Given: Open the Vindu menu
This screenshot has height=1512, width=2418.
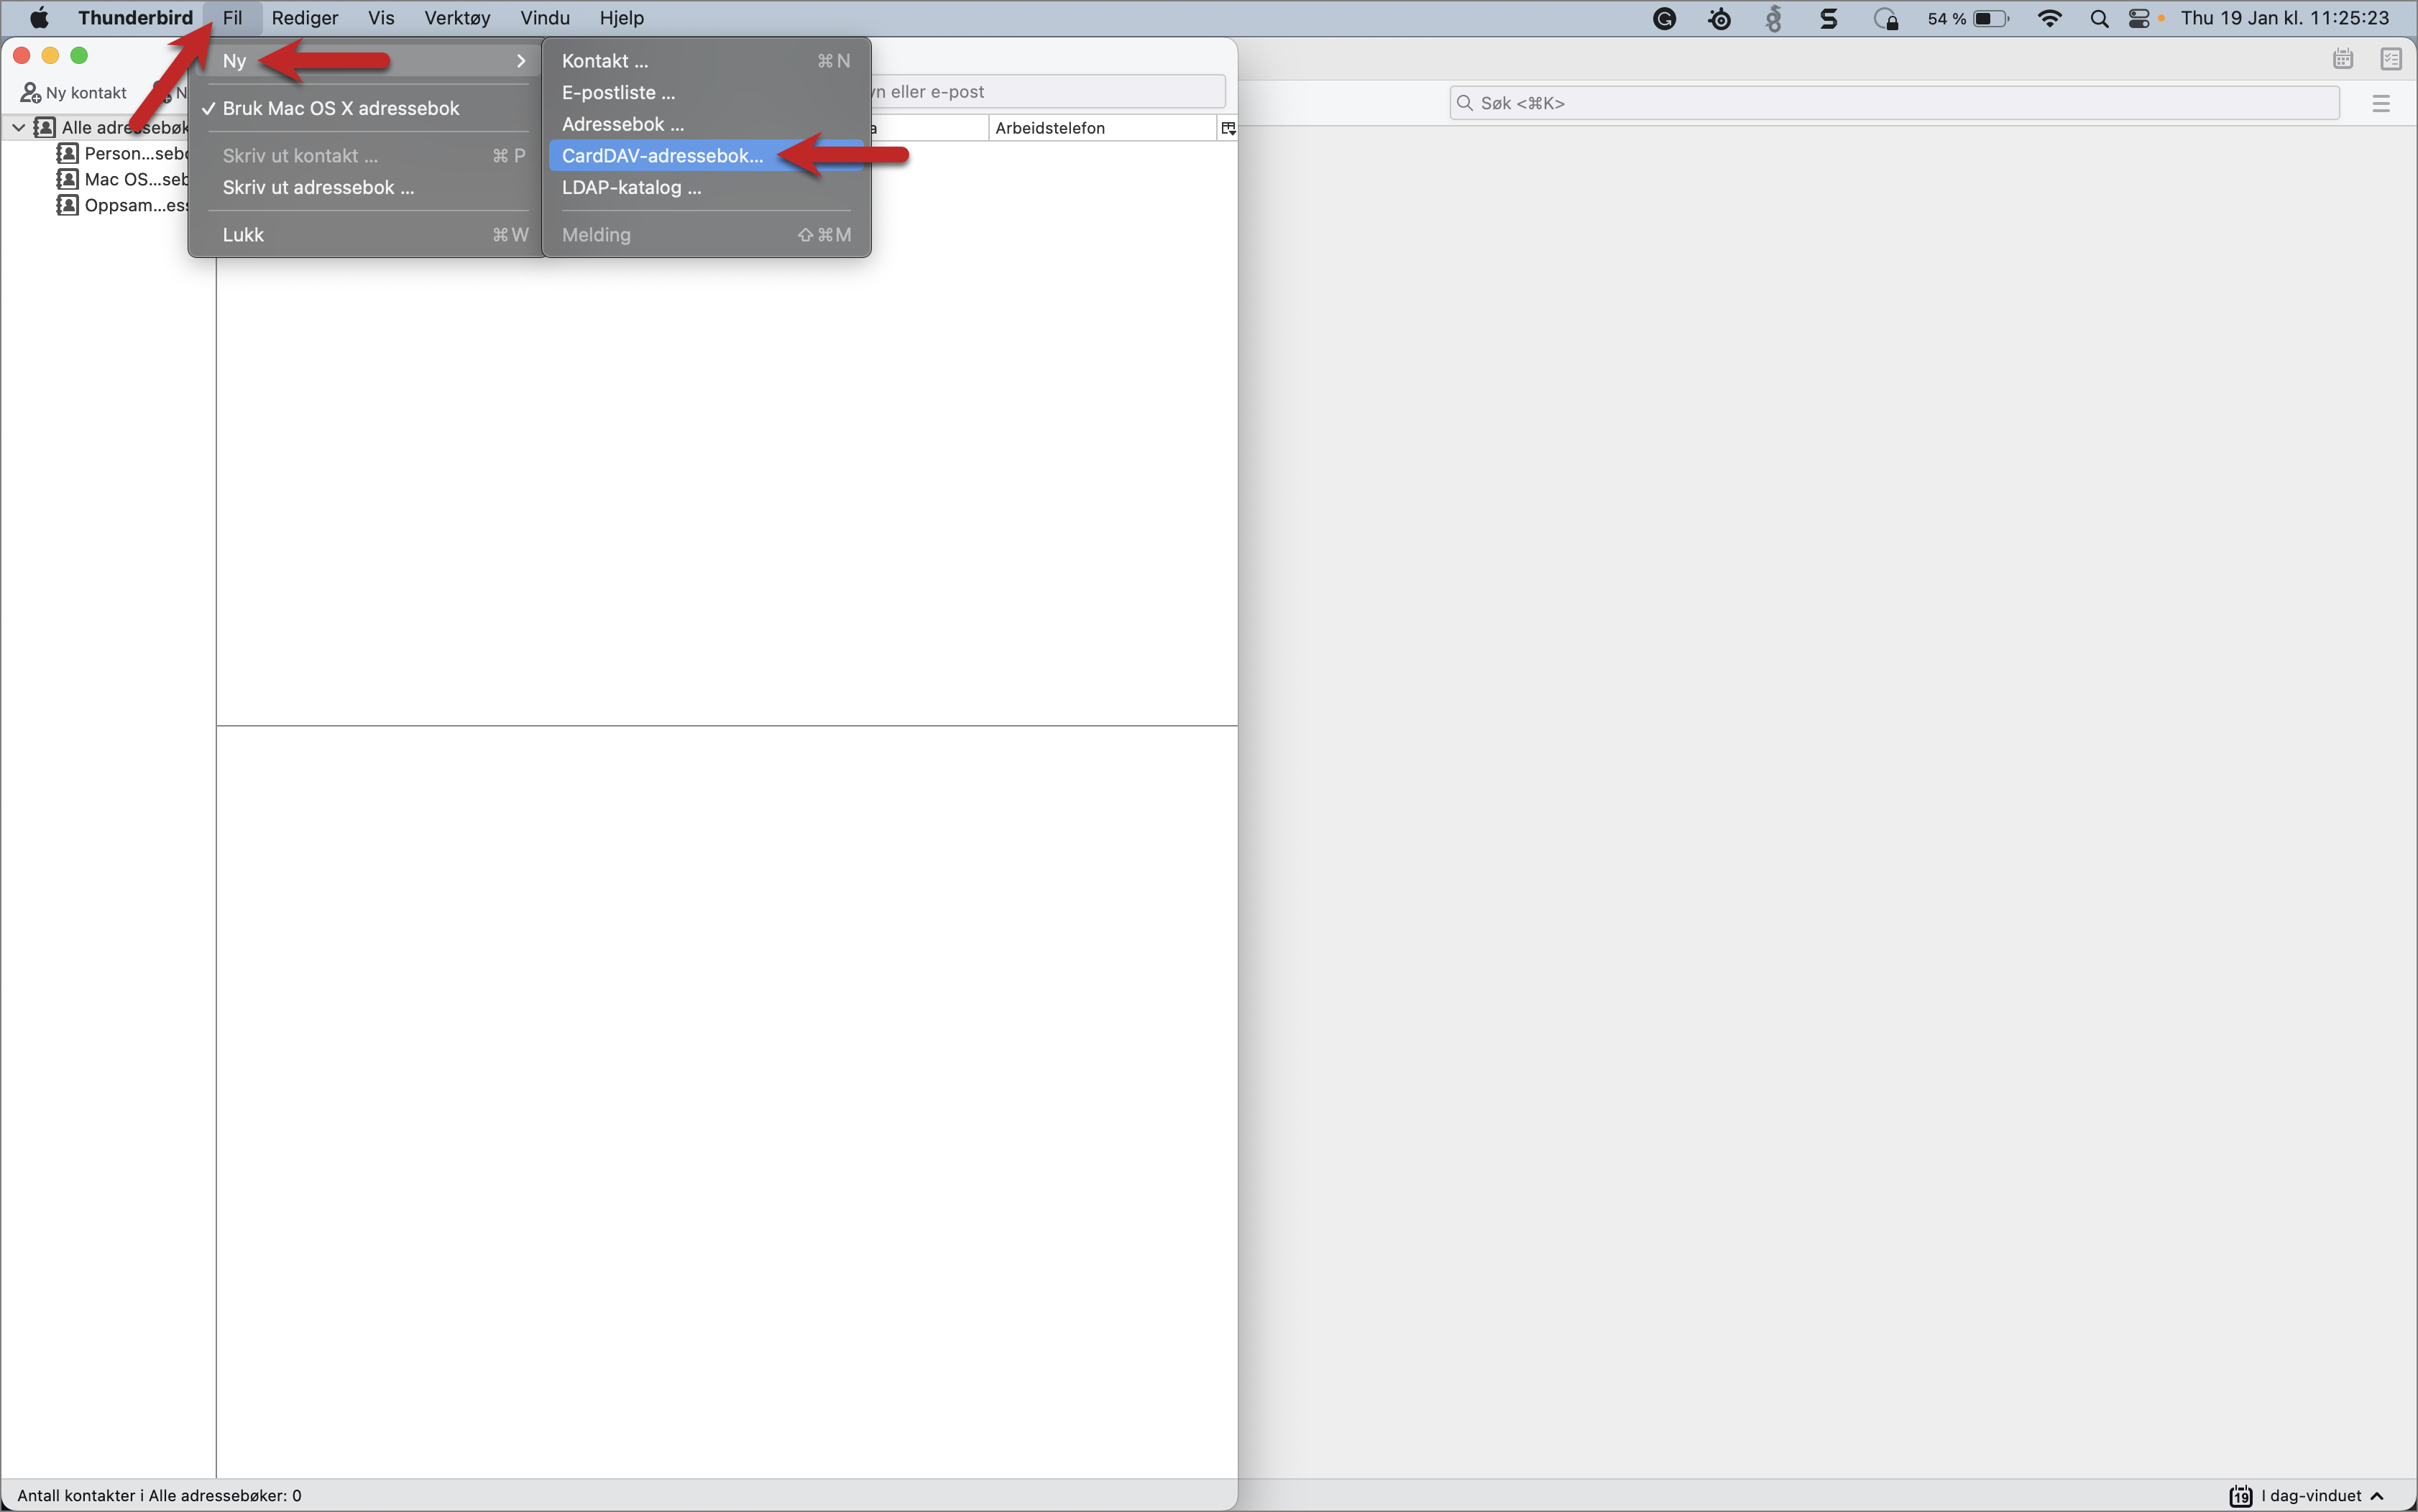Looking at the screenshot, I should click(545, 18).
